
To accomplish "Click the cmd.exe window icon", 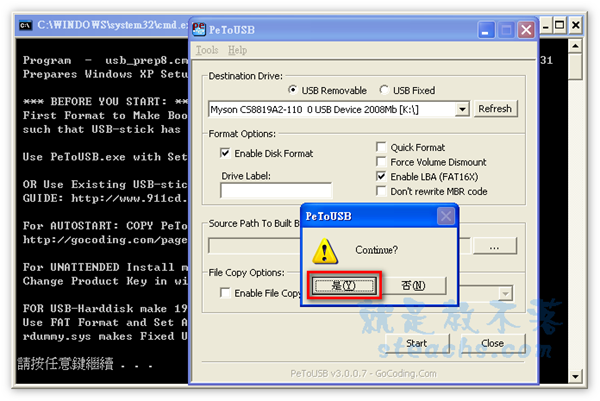I will 26,25.
